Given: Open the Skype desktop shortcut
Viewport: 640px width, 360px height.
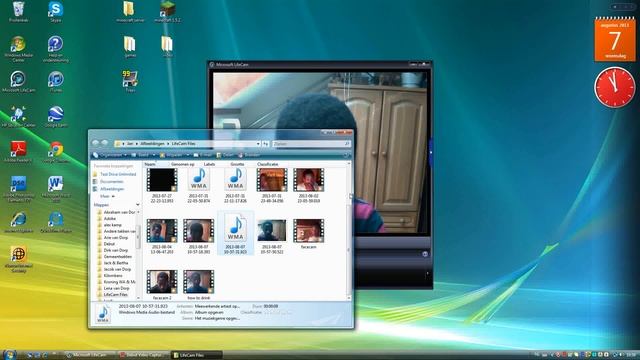Looking at the screenshot, I should [56, 11].
